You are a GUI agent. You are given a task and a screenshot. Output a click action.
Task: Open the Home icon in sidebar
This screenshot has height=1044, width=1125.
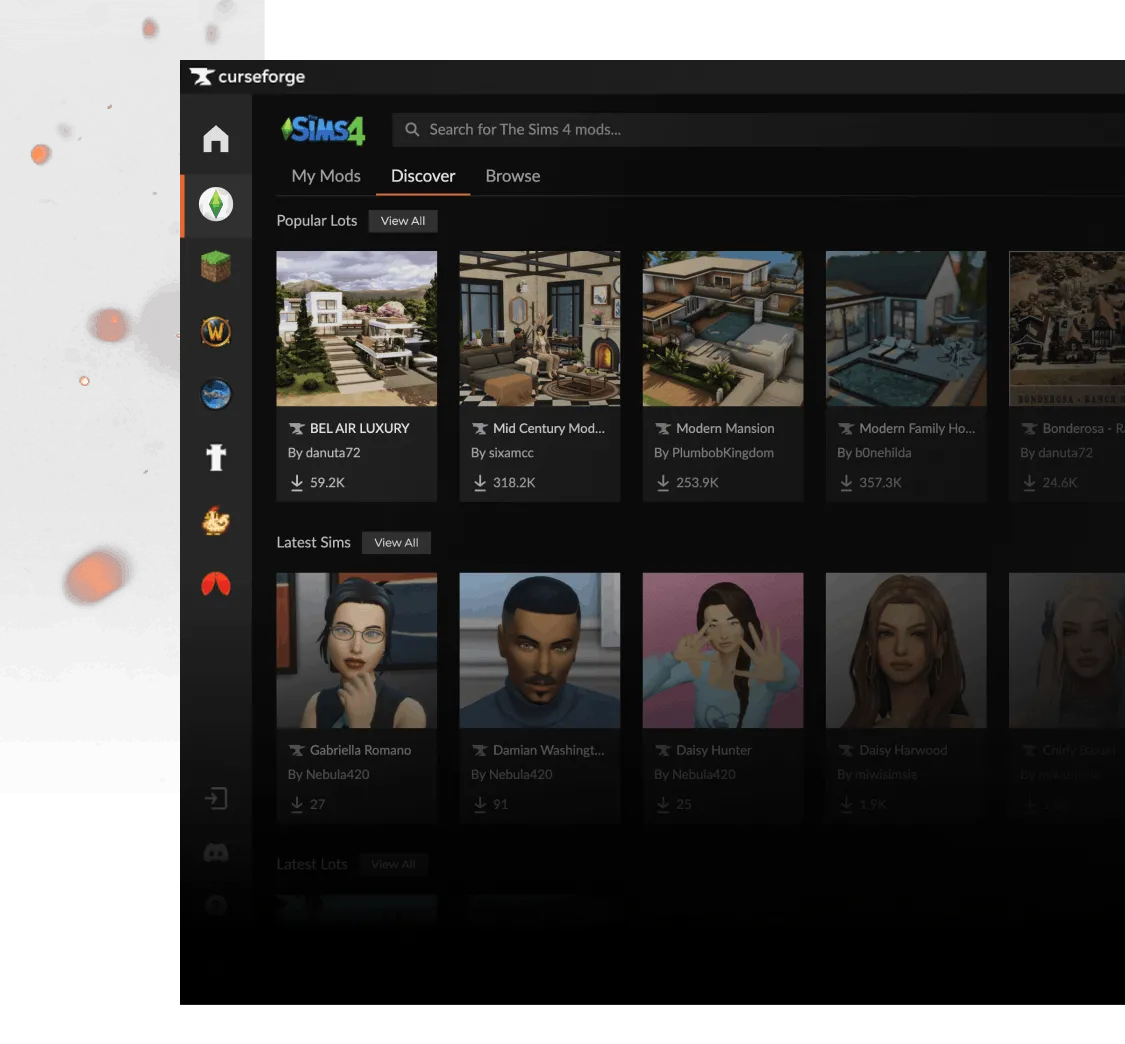[216, 139]
